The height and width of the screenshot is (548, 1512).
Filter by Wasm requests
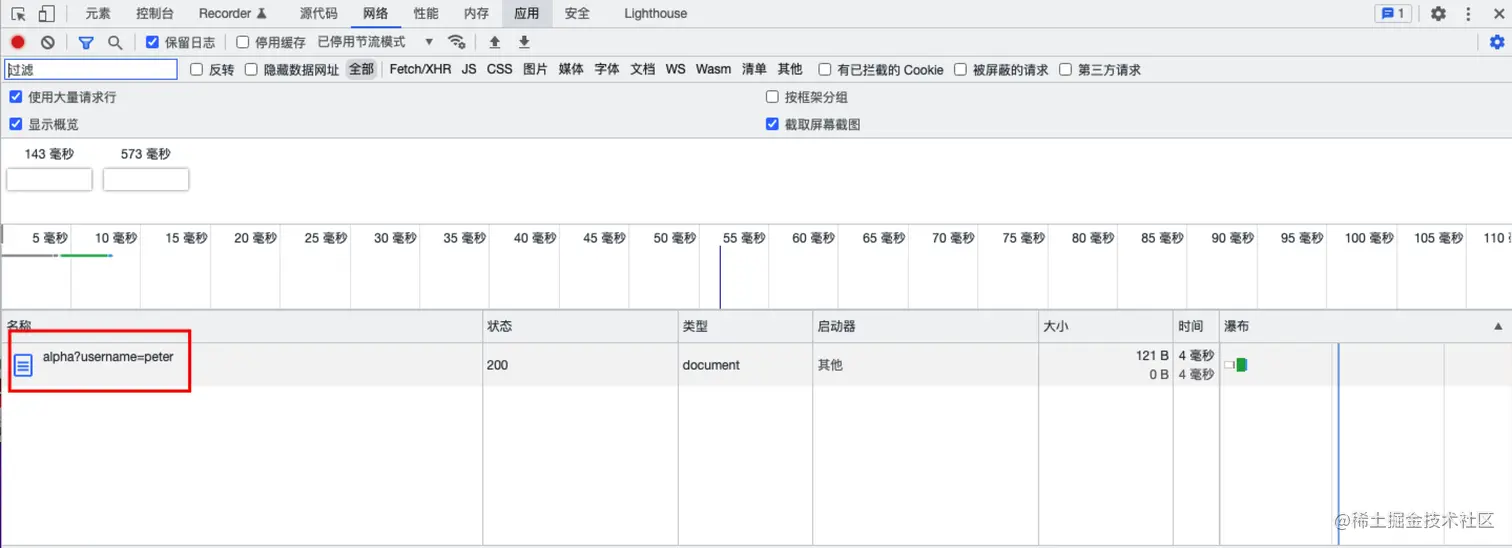coord(713,69)
